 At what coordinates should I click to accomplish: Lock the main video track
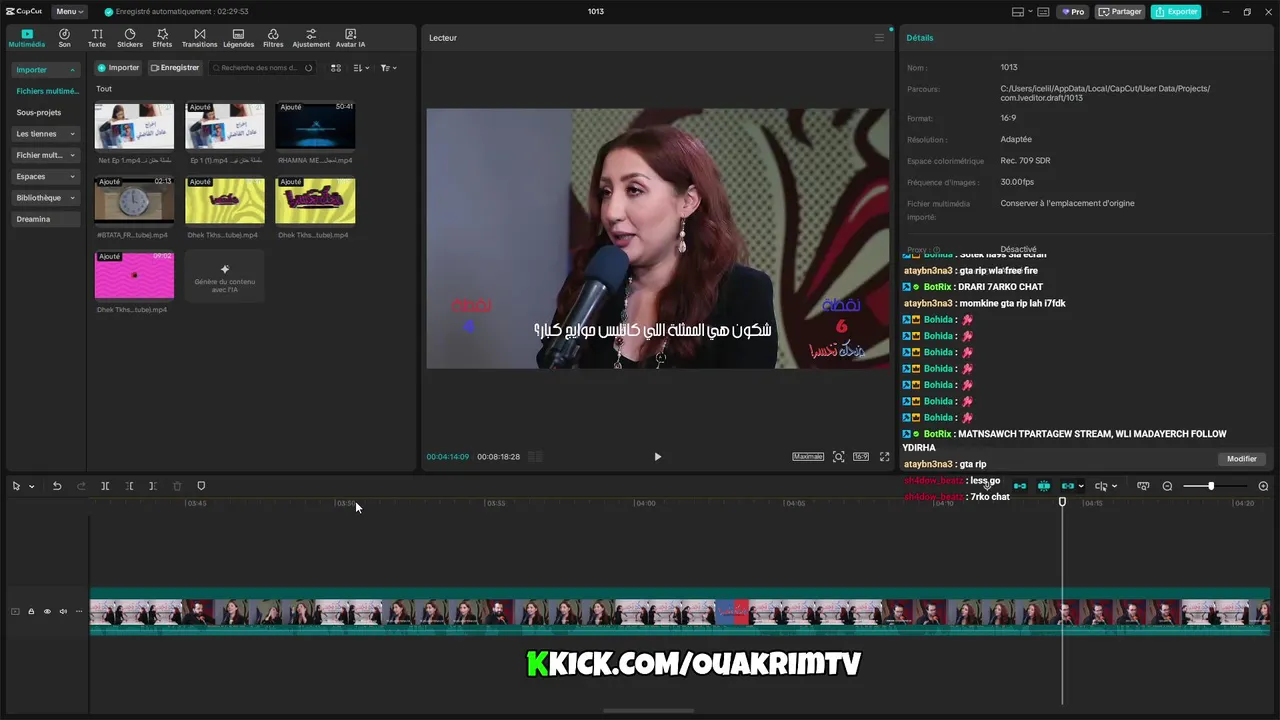point(31,611)
